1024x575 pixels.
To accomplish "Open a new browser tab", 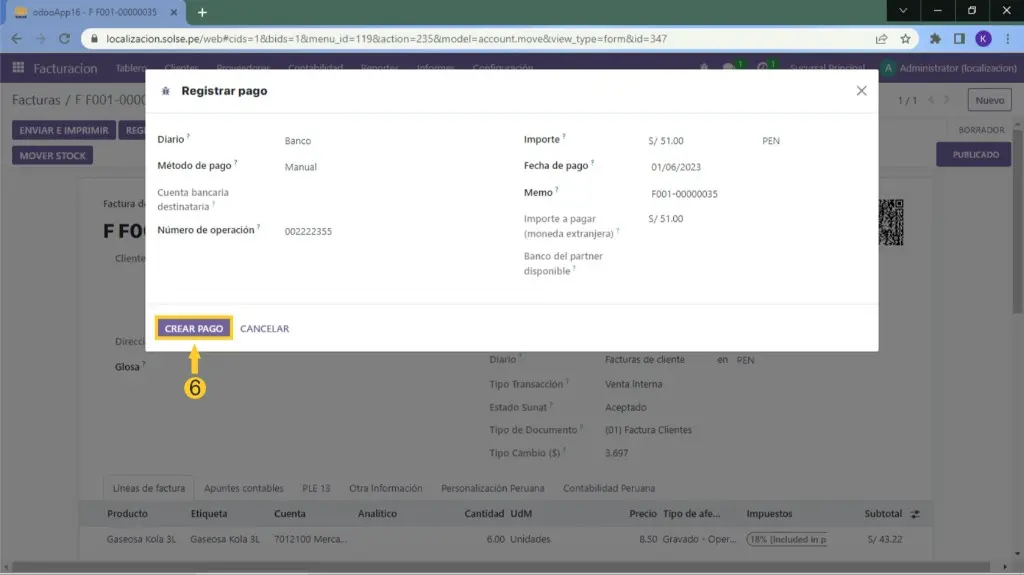I will tap(202, 12).
